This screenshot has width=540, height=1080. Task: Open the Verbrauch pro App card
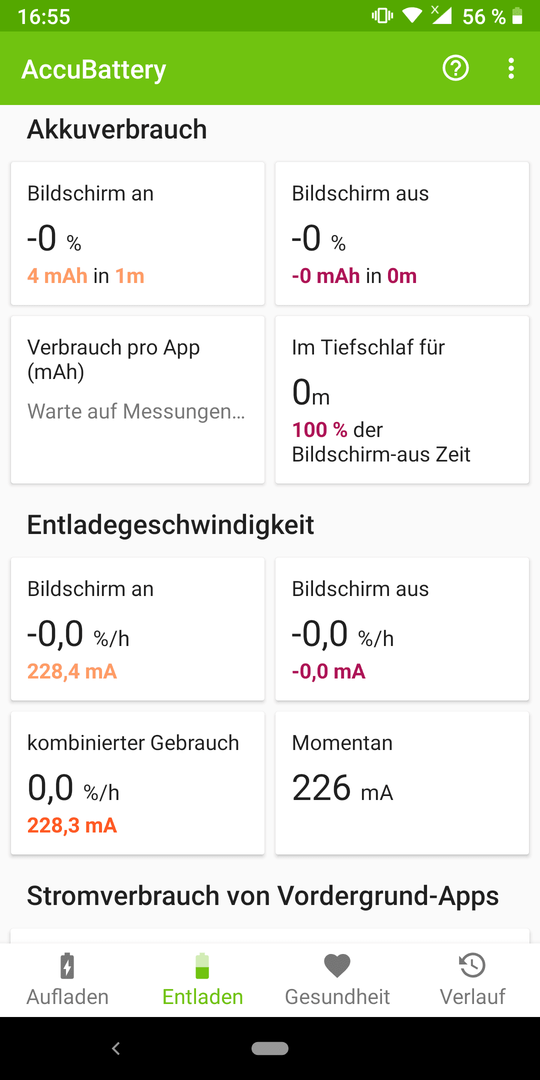(x=138, y=399)
